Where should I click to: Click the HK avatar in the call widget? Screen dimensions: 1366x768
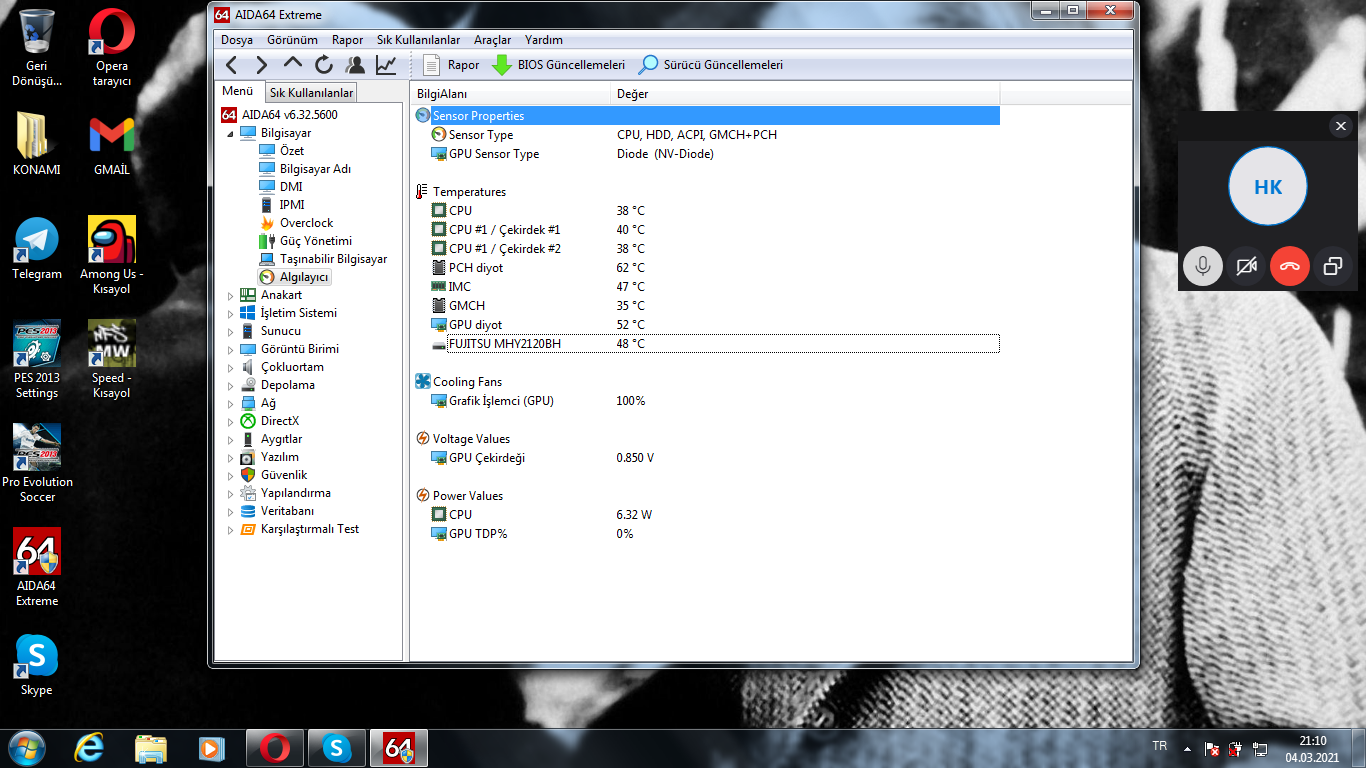pos(1268,187)
